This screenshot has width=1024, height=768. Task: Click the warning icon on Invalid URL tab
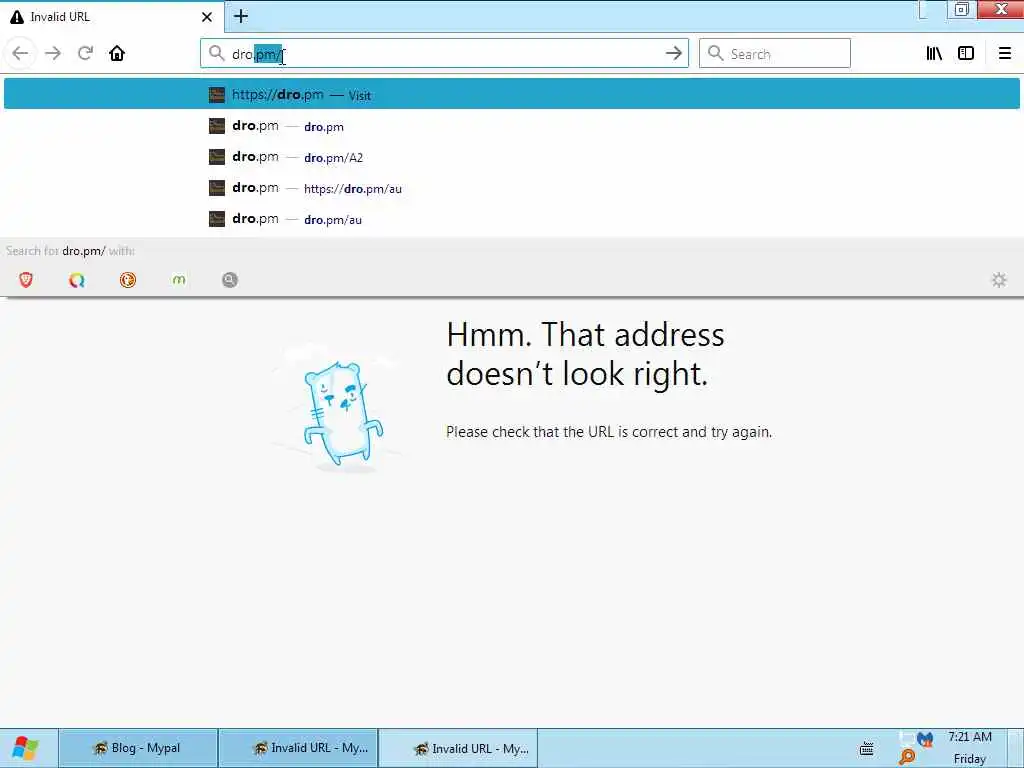(x=17, y=17)
